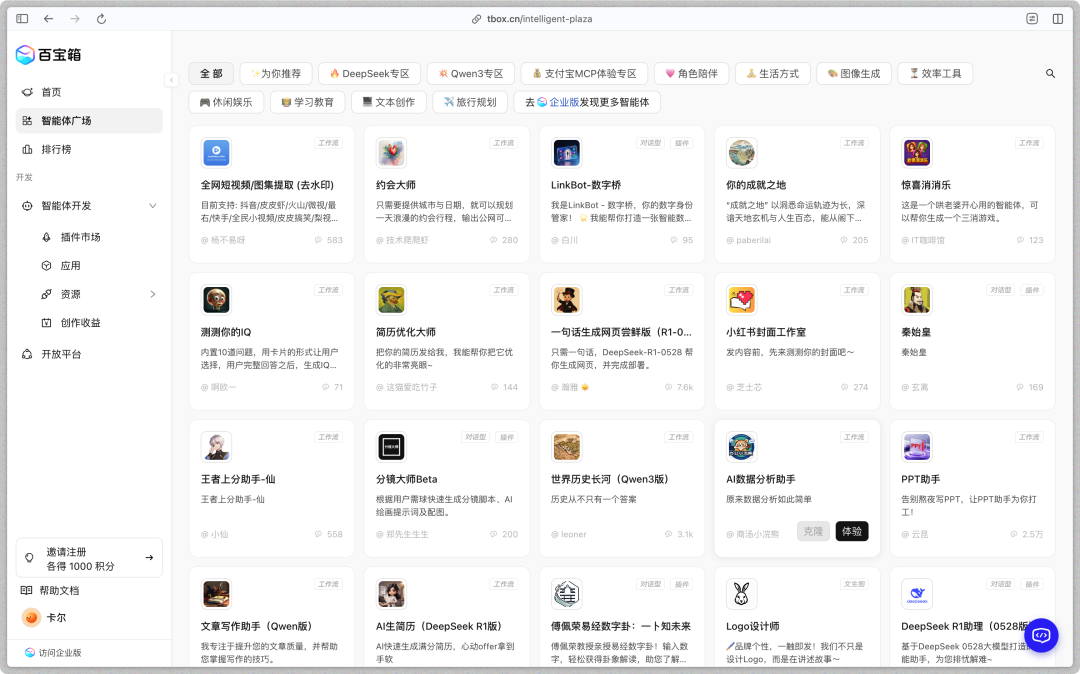
Task: Open 排行榜 in the sidebar
Action: [x=89, y=149]
